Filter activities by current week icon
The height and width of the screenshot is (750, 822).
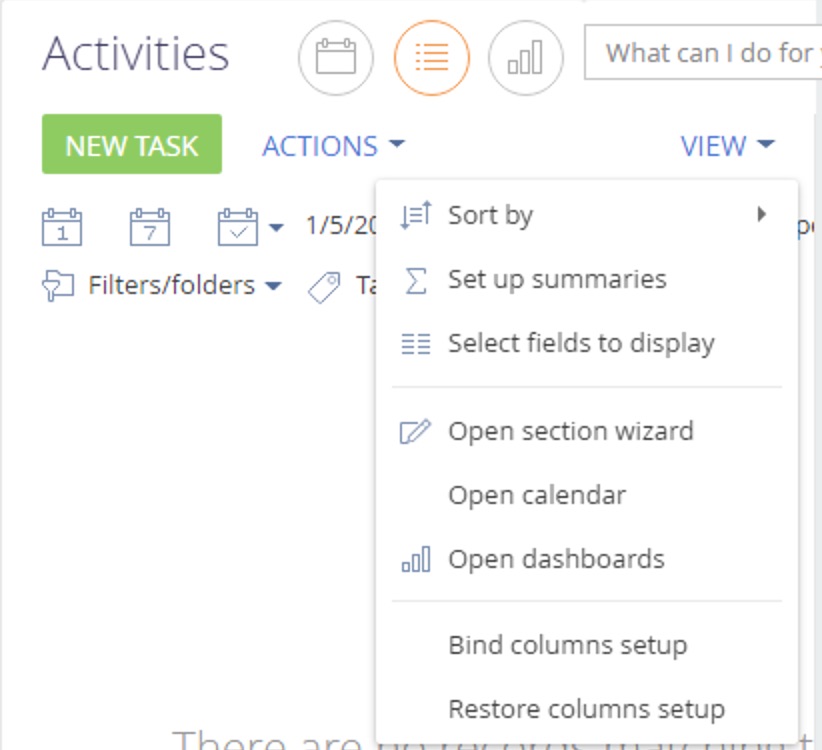click(150, 227)
